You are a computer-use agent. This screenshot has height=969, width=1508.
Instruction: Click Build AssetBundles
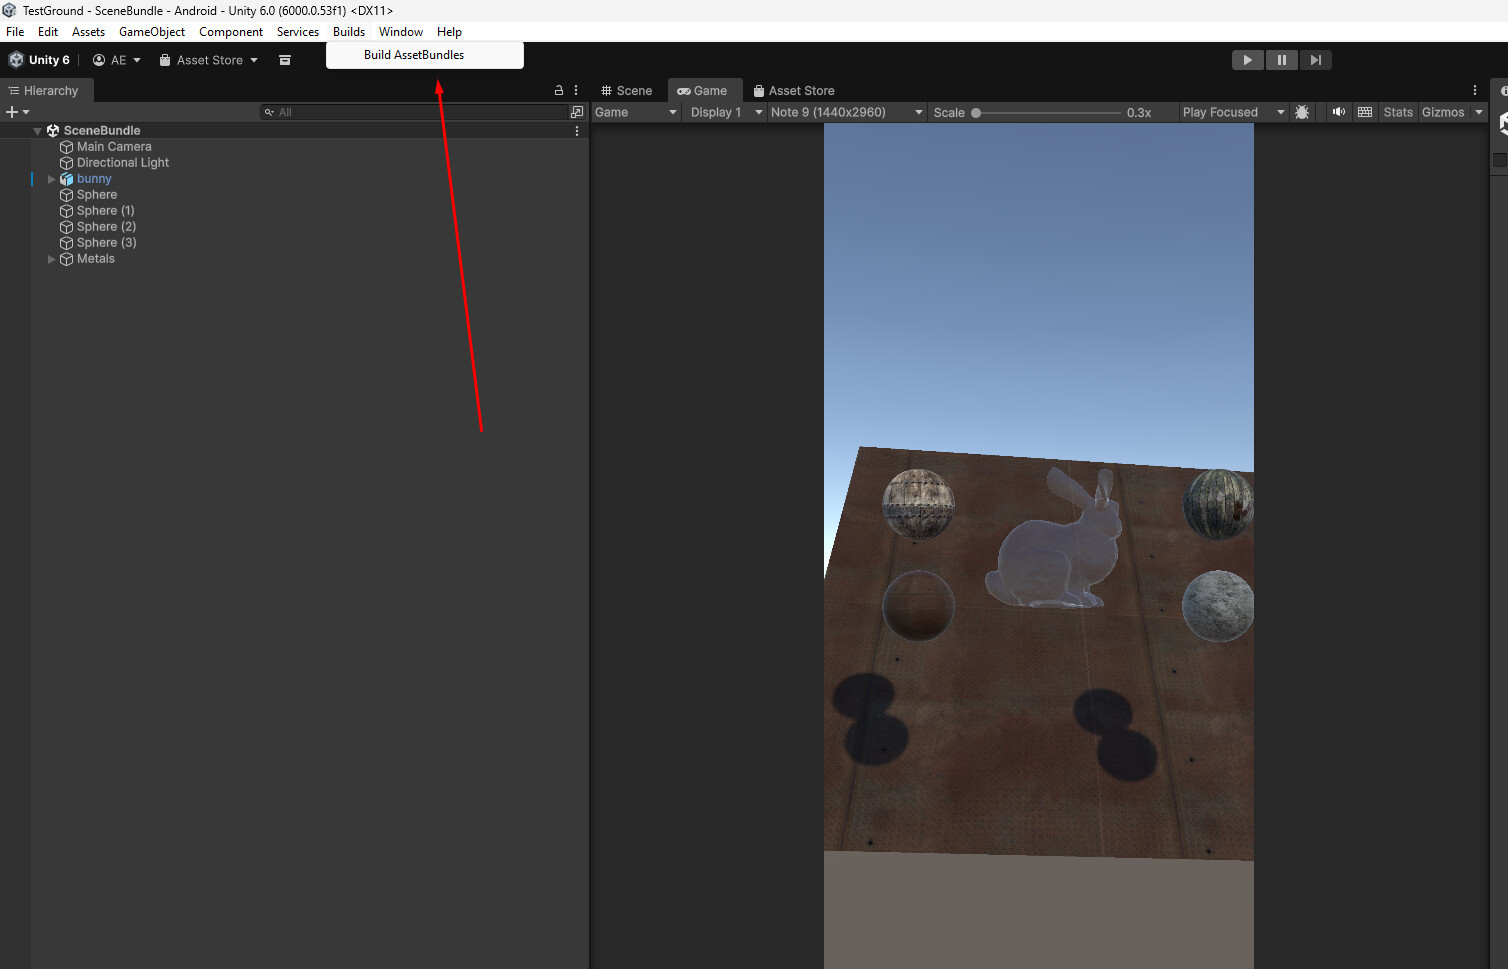[x=413, y=55]
